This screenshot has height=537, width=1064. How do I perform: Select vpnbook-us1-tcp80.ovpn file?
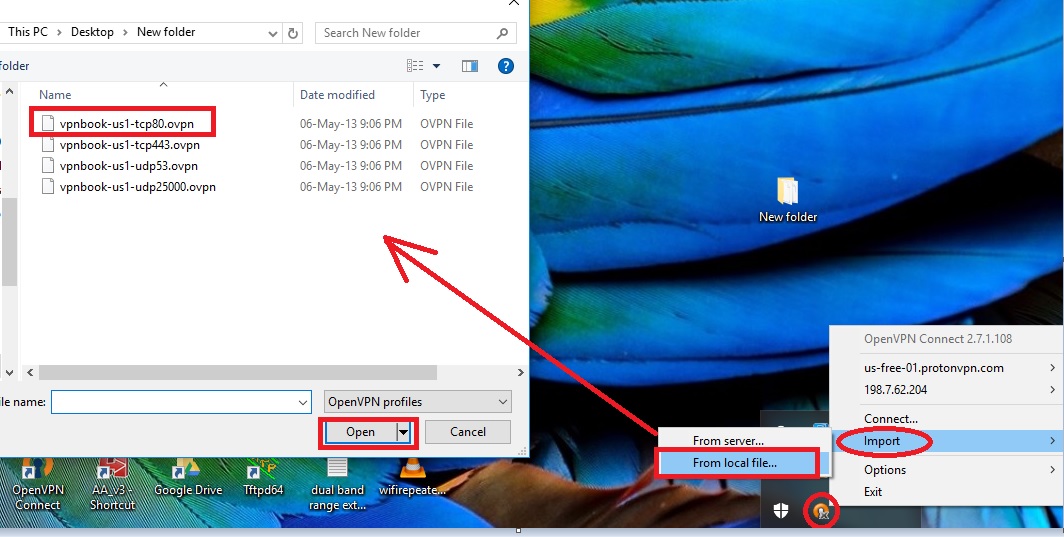(126, 124)
